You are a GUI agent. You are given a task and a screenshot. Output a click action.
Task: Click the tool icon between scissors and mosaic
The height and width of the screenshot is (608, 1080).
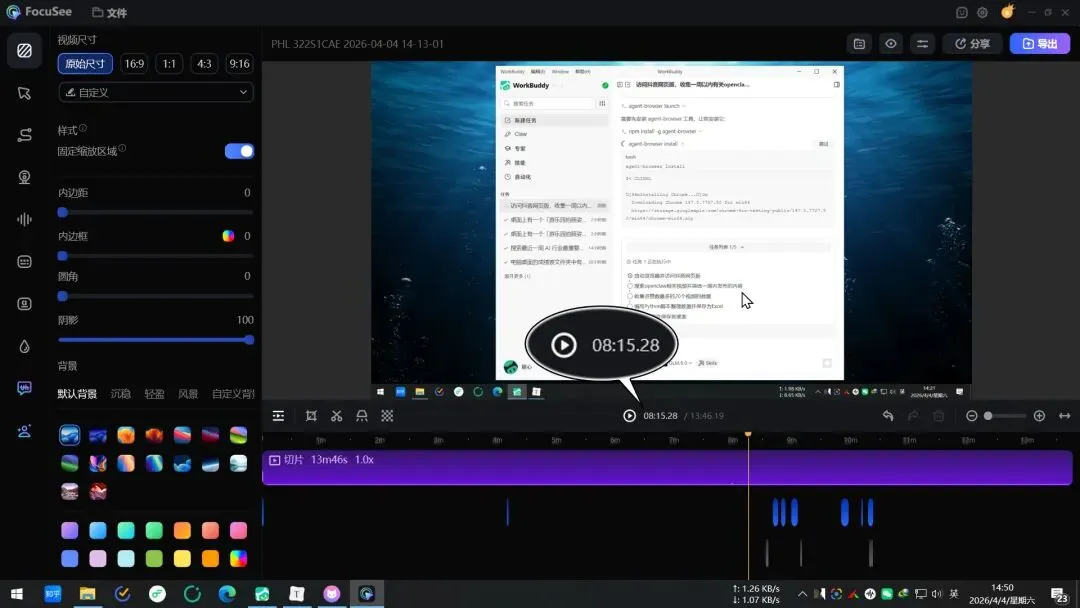362,416
